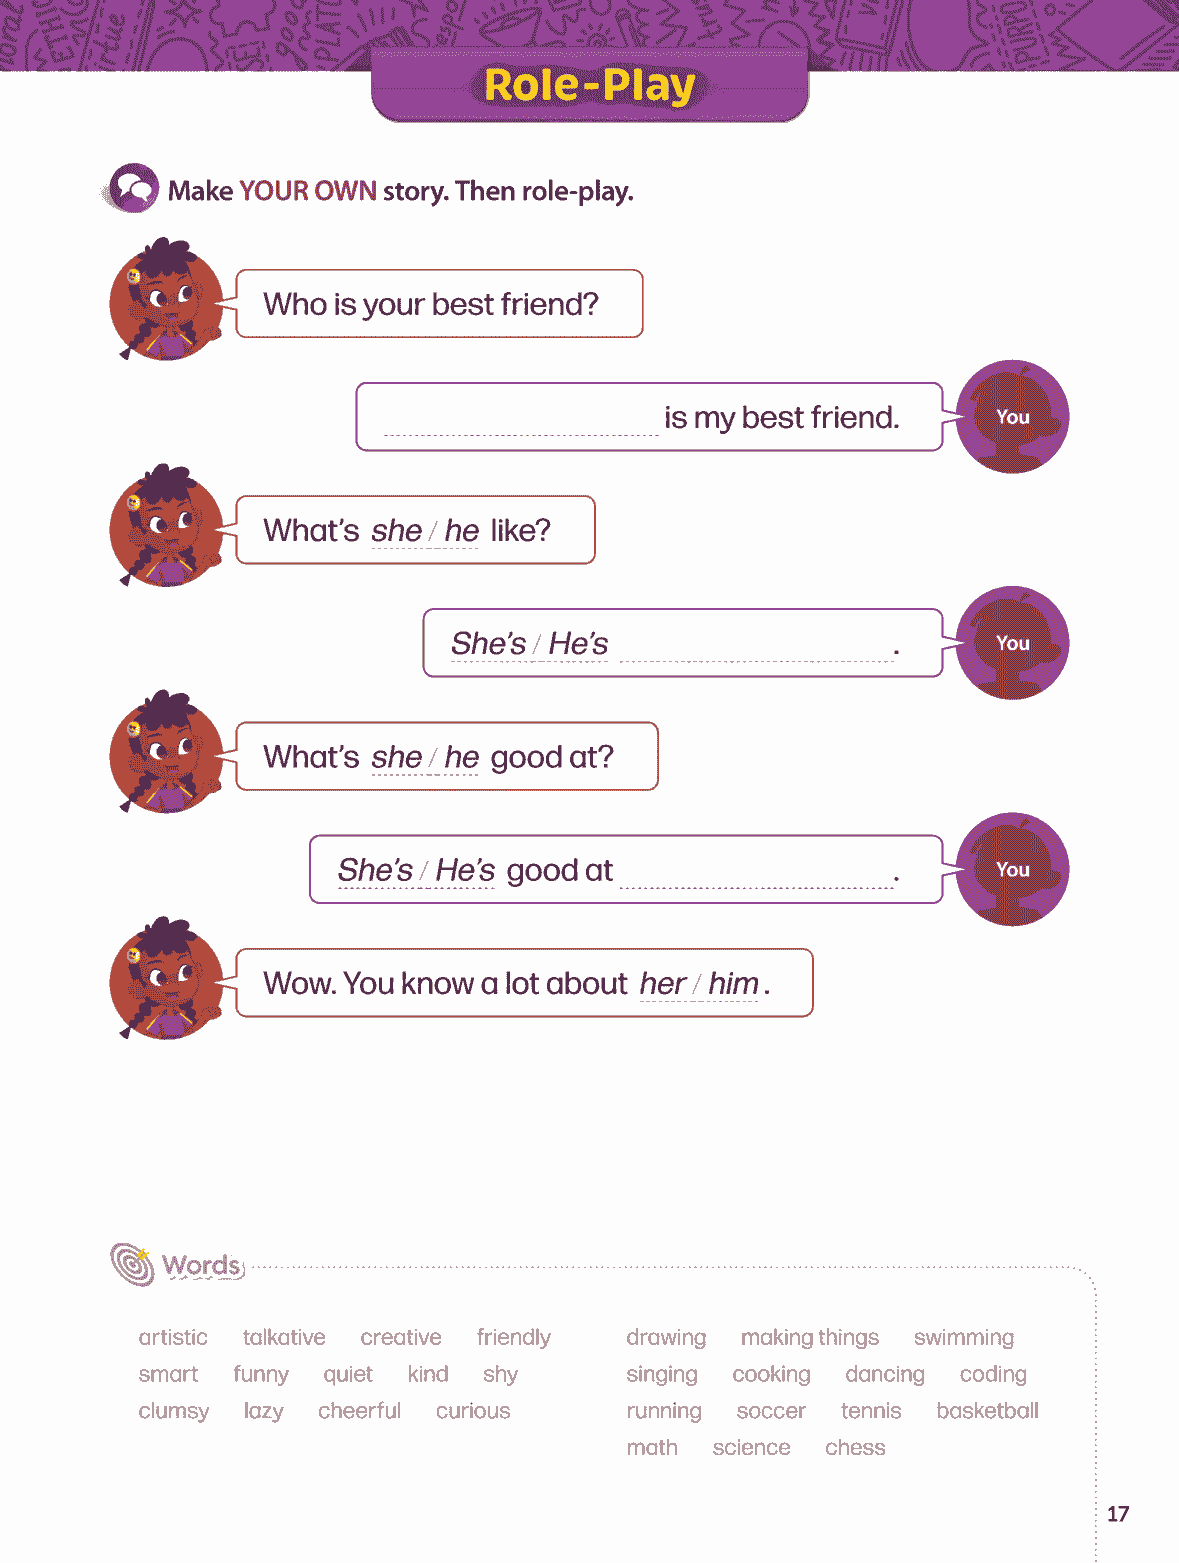Click the "You" avatar beside "is my best friend."
This screenshot has height=1563, width=1179.
coord(1012,417)
